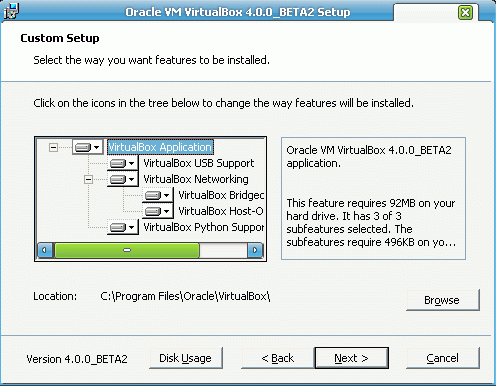The width and height of the screenshot is (496, 386).
Task: Click the installer icon in title bar
Action: coord(11,11)
